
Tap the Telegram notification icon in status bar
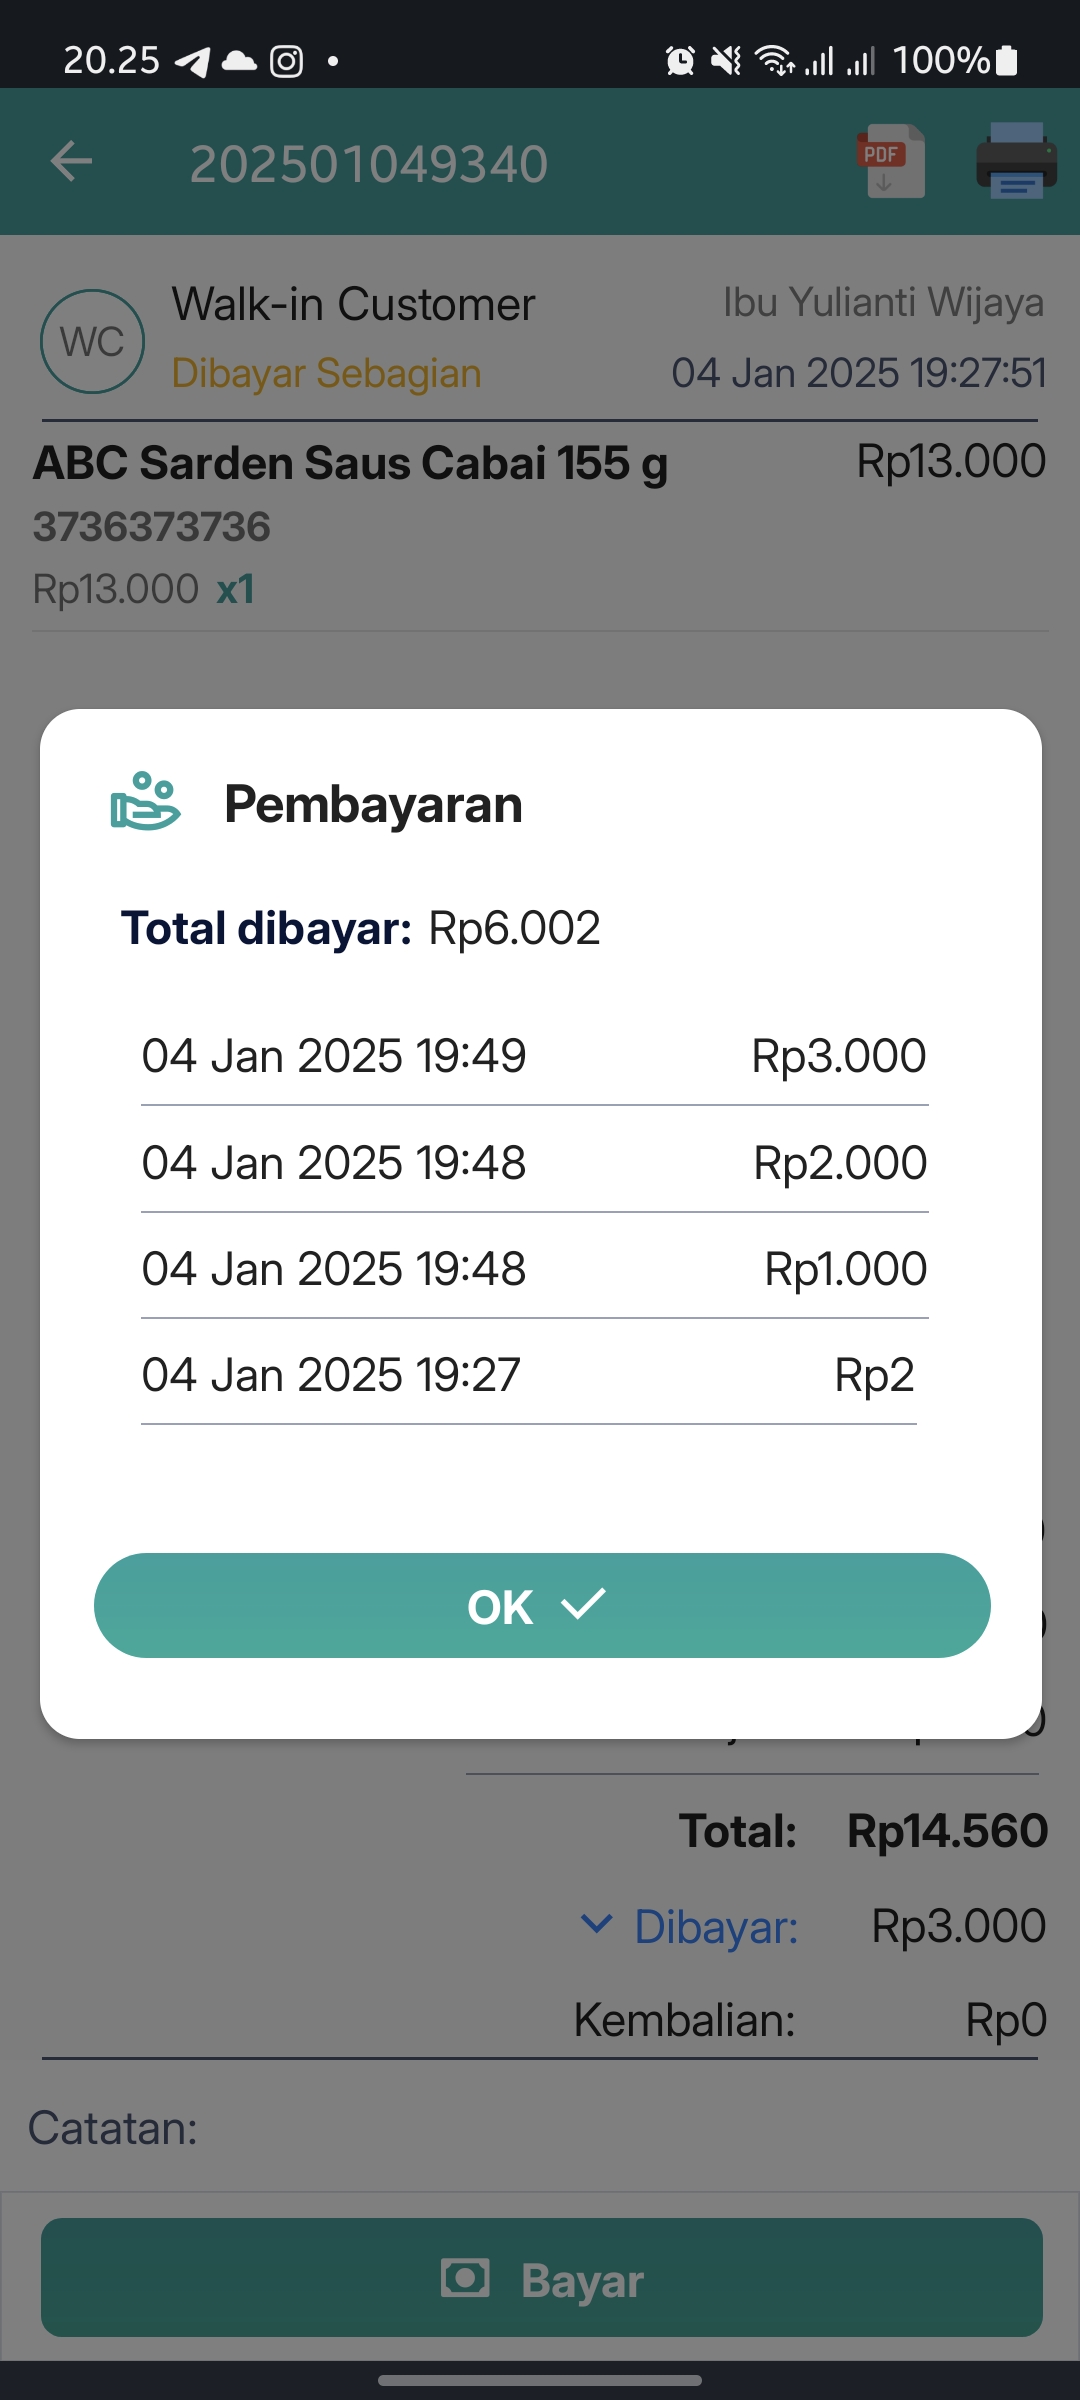[193, 62]
